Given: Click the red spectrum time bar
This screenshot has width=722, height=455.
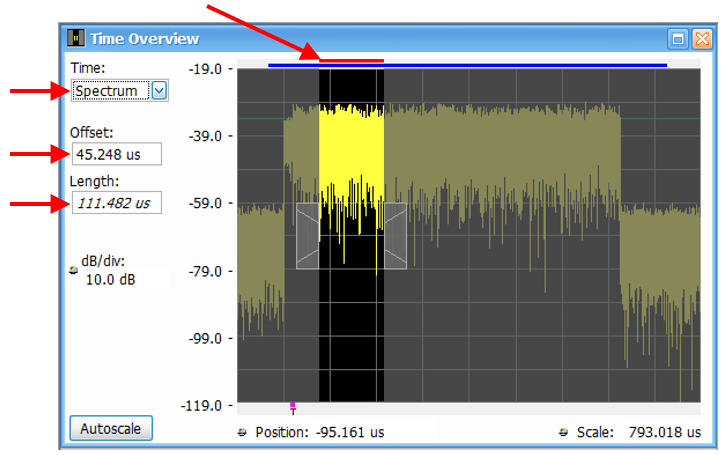Looking at the screenshot, I should (351, 60).
